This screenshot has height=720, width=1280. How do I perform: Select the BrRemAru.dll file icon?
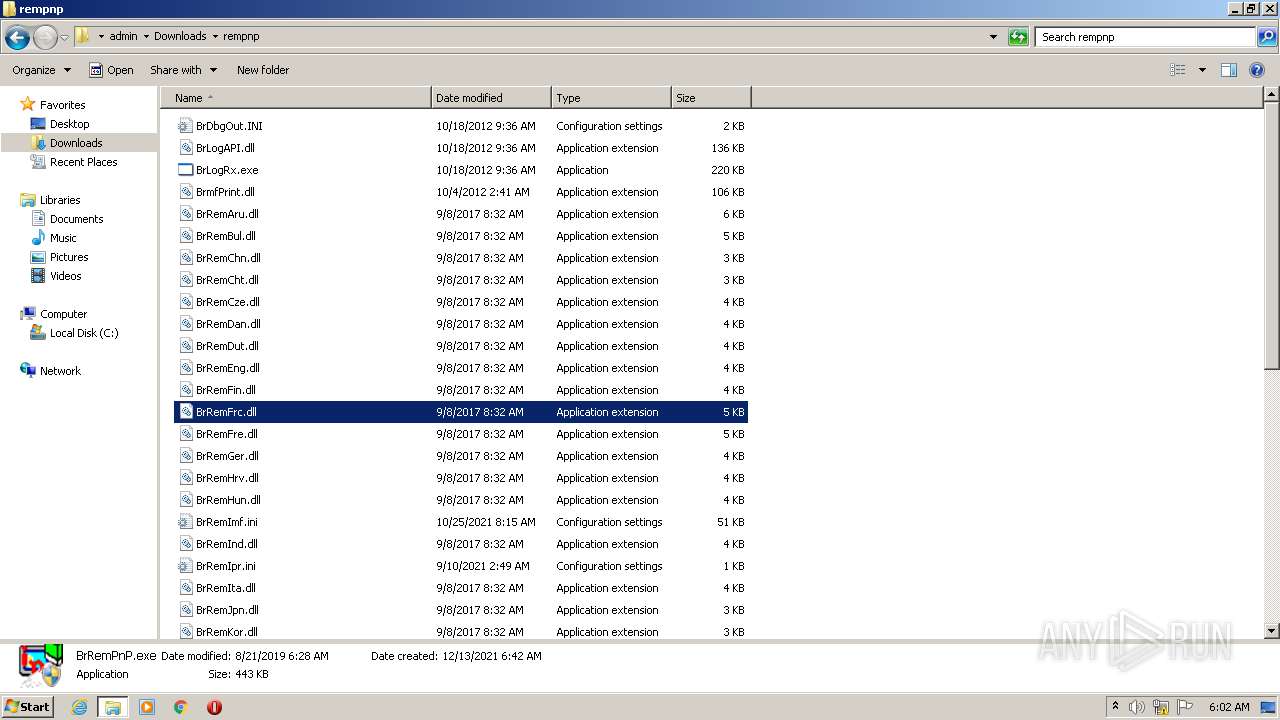(x=185, y=214)
